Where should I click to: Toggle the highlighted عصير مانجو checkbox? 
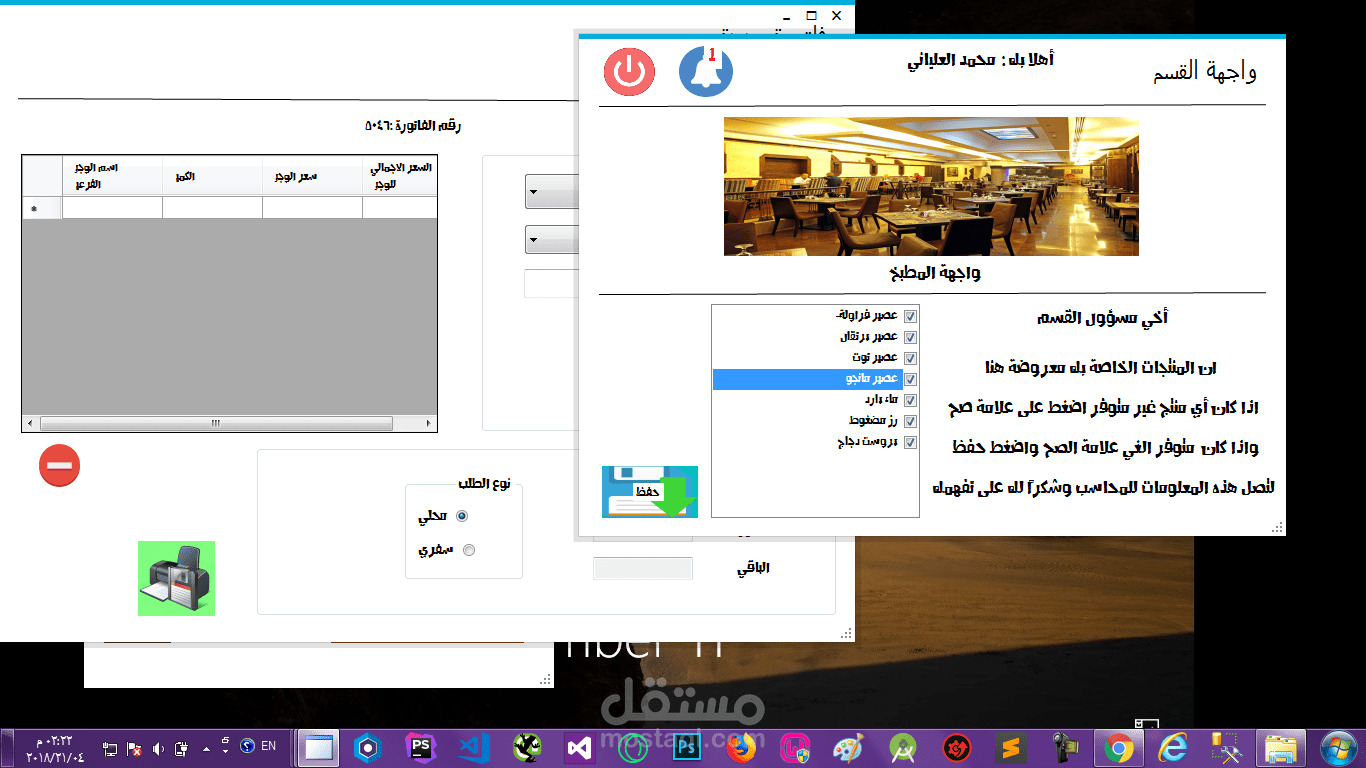pyautogui.click(x=910, y=379)
